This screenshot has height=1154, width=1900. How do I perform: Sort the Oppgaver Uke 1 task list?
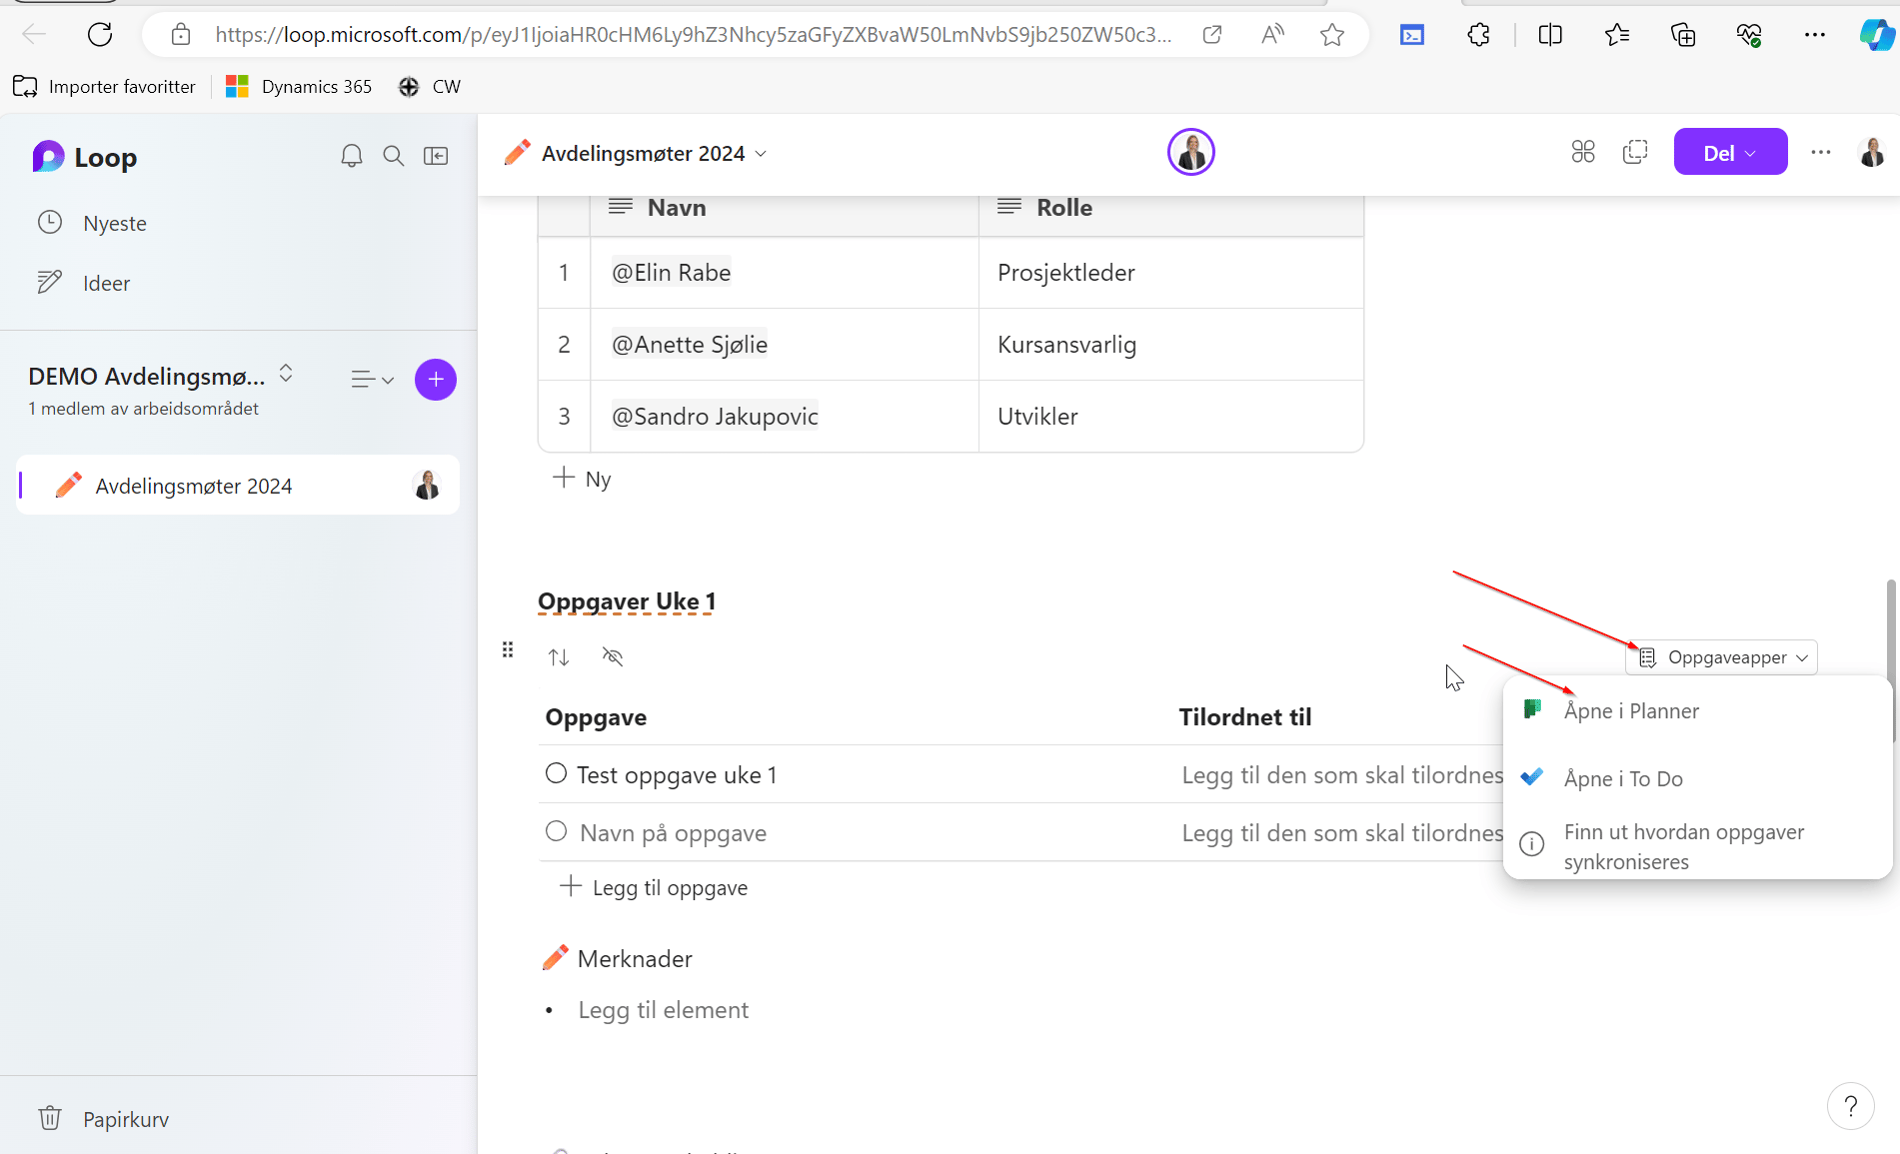[559, 657]
